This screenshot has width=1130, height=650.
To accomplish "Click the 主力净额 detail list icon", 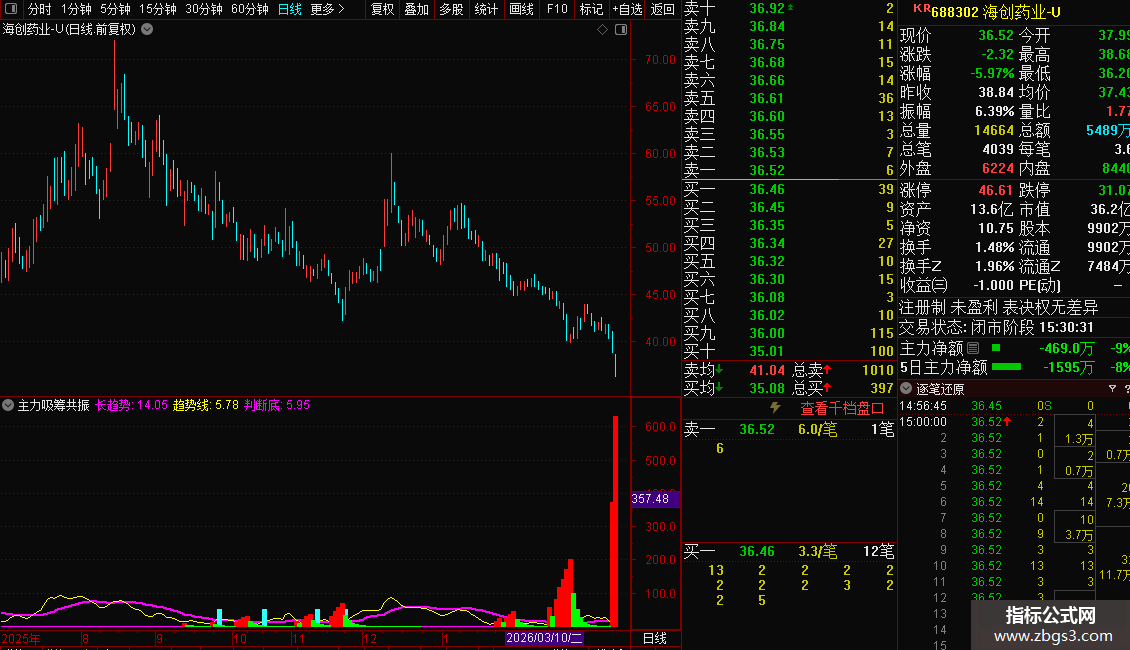I will point(973,348).
